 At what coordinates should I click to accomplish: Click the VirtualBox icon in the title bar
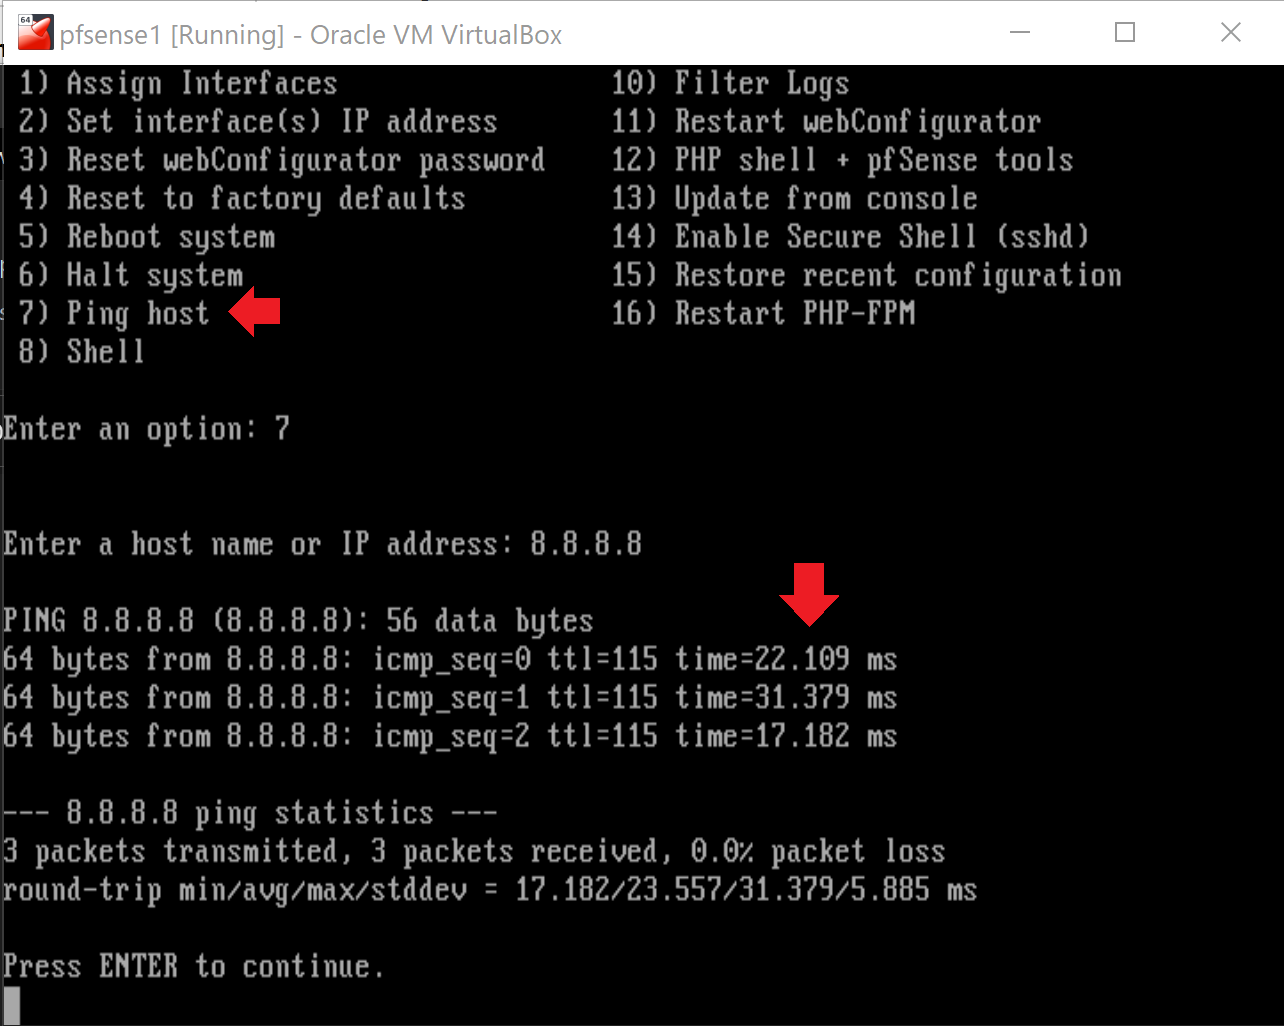(x=35, y=33)
